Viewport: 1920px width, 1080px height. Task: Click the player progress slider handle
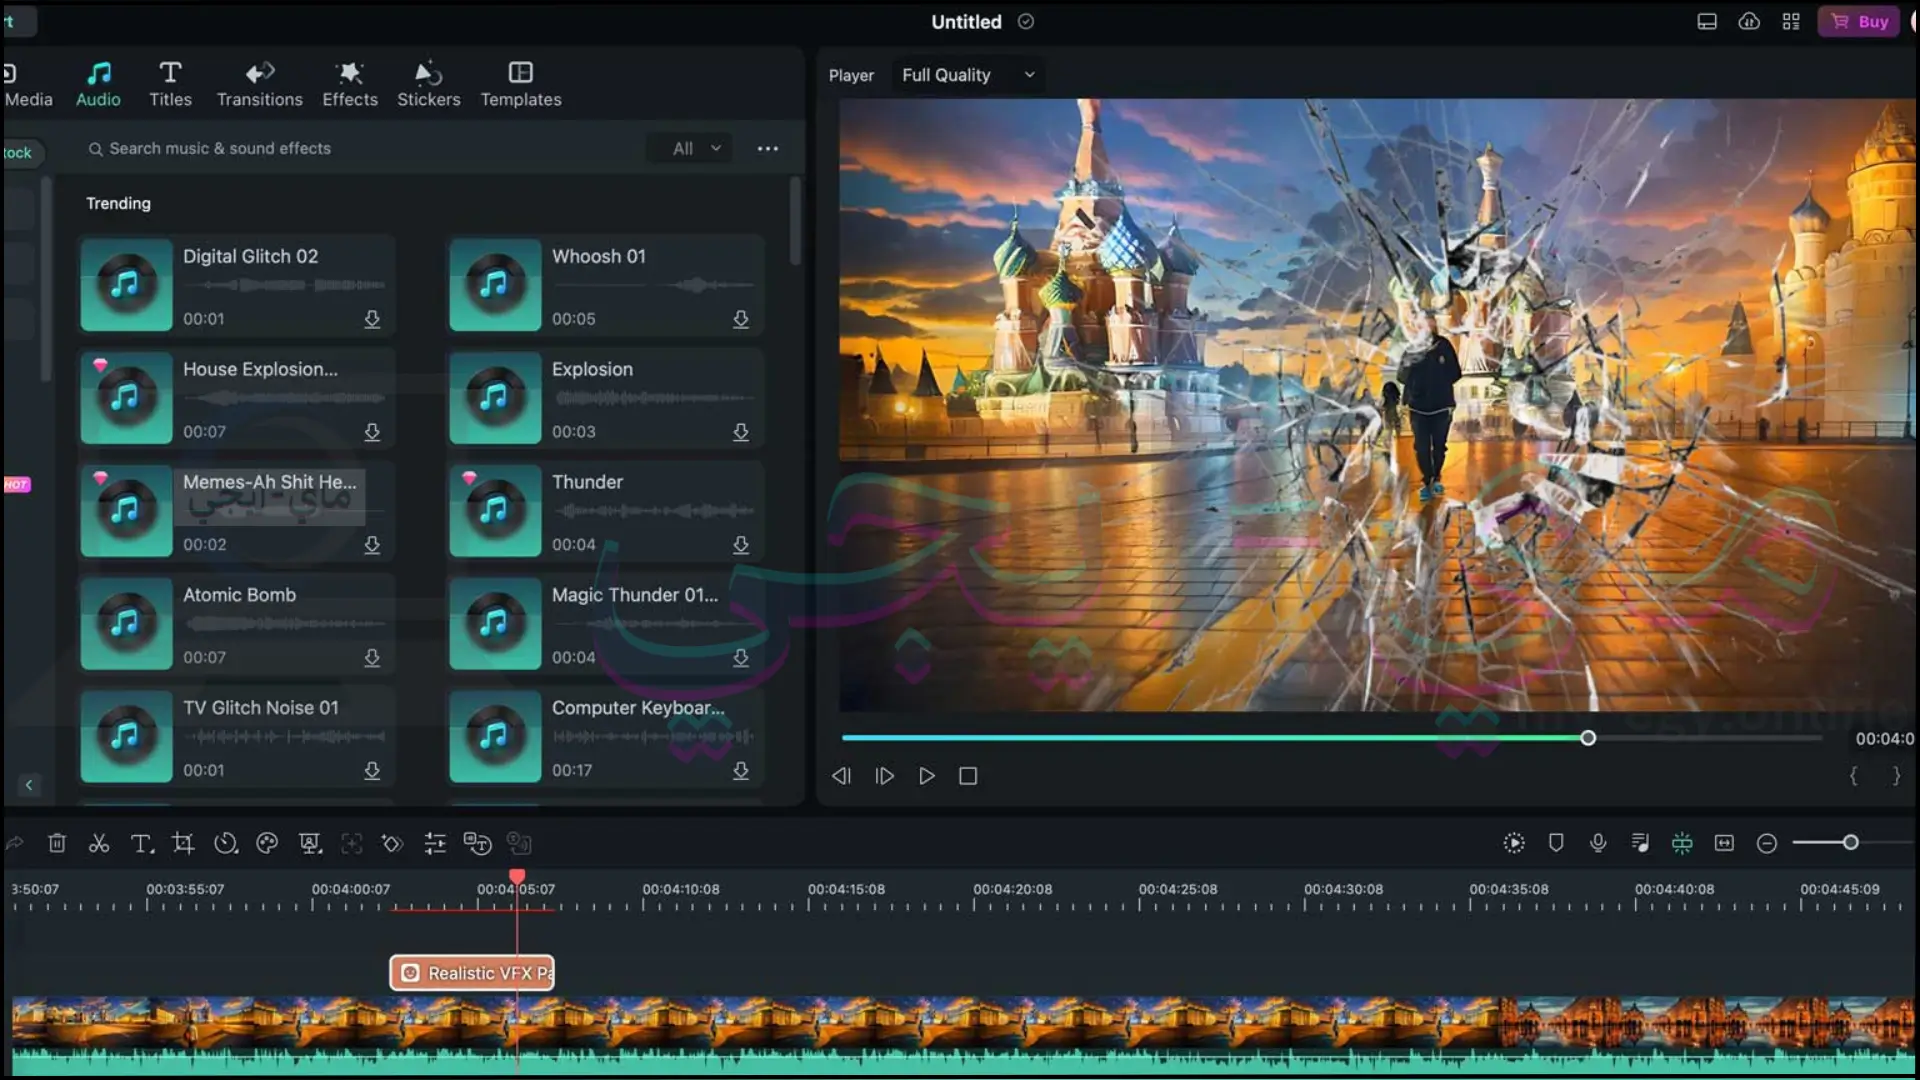(1588, 738)
